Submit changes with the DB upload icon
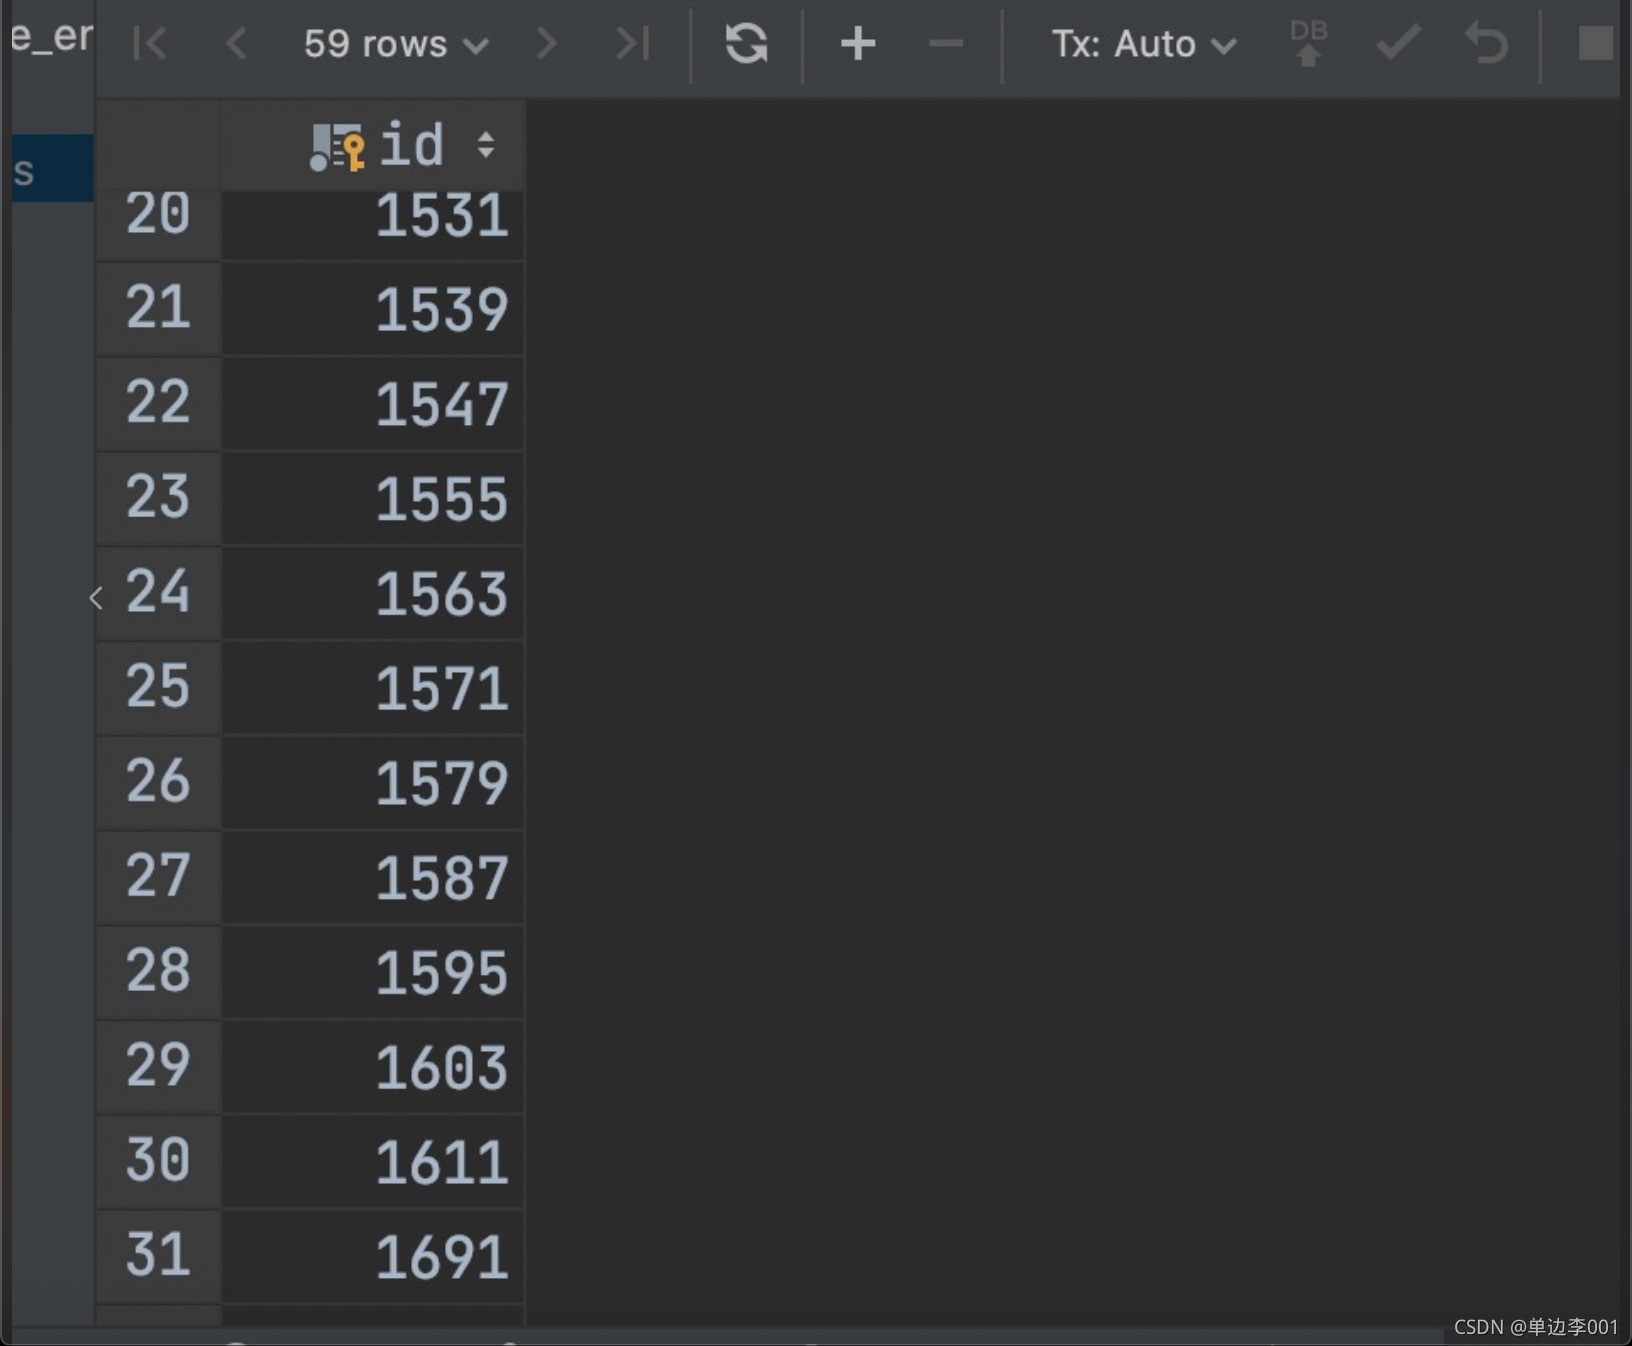This screenshot has width=1632, height=1346. [x=1308, y=44]
